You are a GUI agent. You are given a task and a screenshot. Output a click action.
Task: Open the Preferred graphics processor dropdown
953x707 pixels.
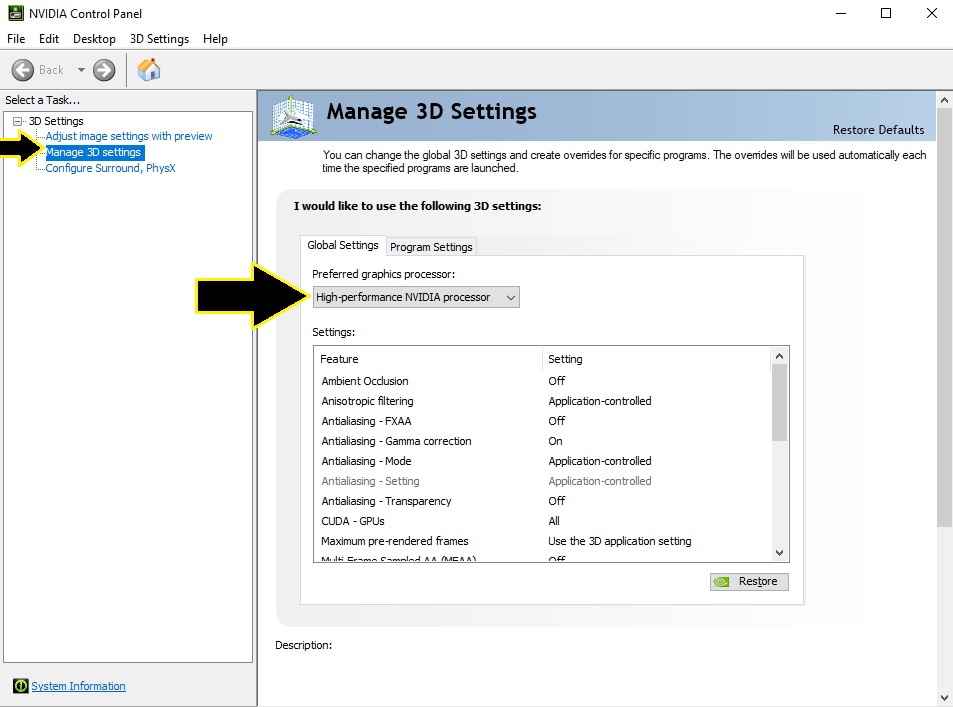[415, 297]
